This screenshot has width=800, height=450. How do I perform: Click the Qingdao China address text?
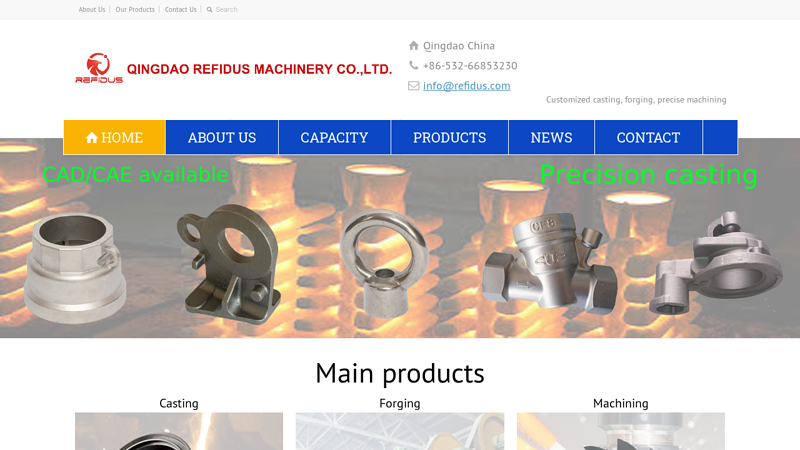tap(459, 46)
